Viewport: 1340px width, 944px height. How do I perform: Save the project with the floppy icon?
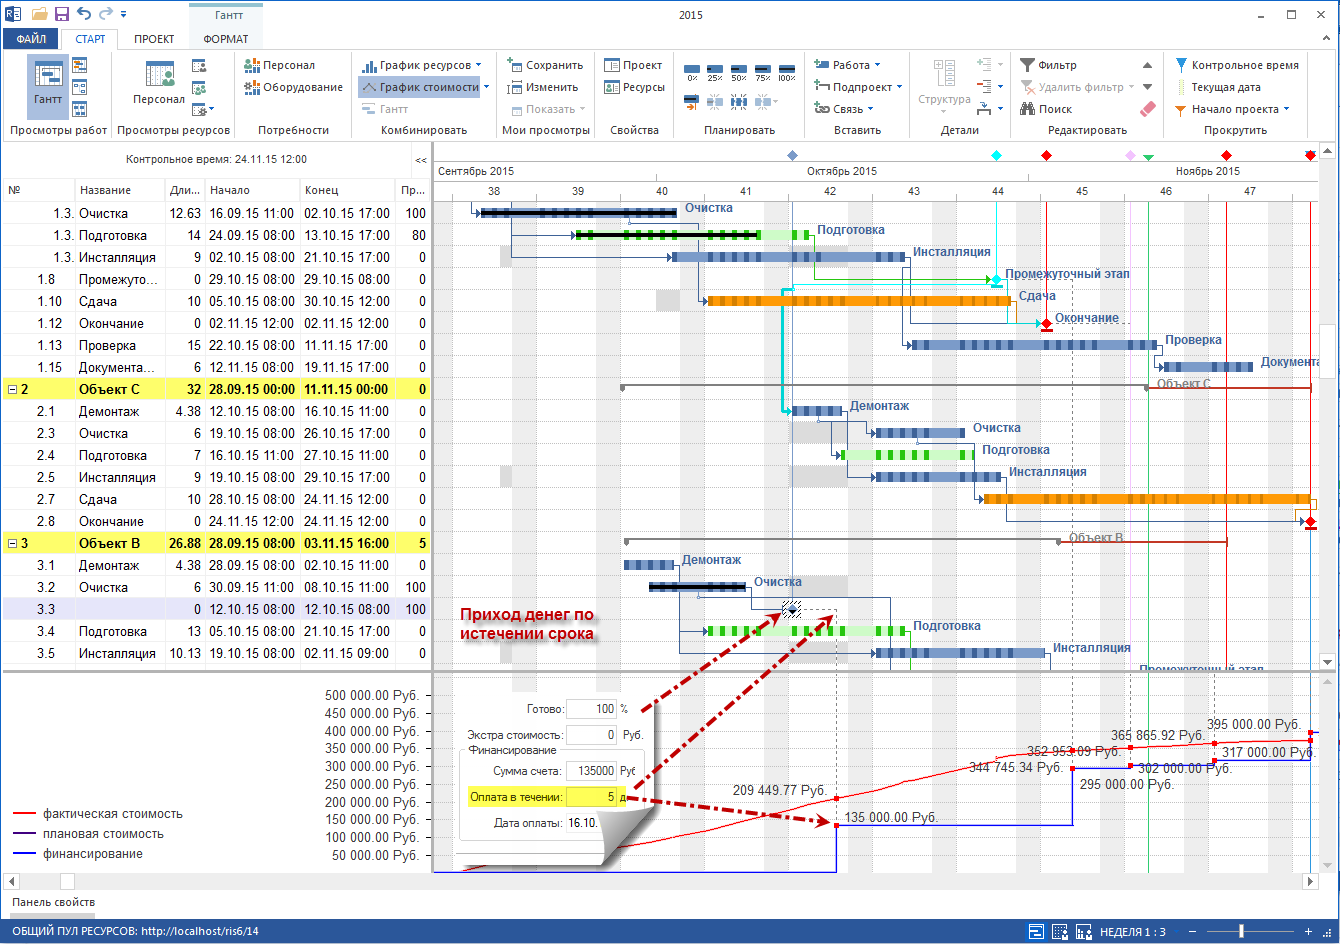click(61, 14)
